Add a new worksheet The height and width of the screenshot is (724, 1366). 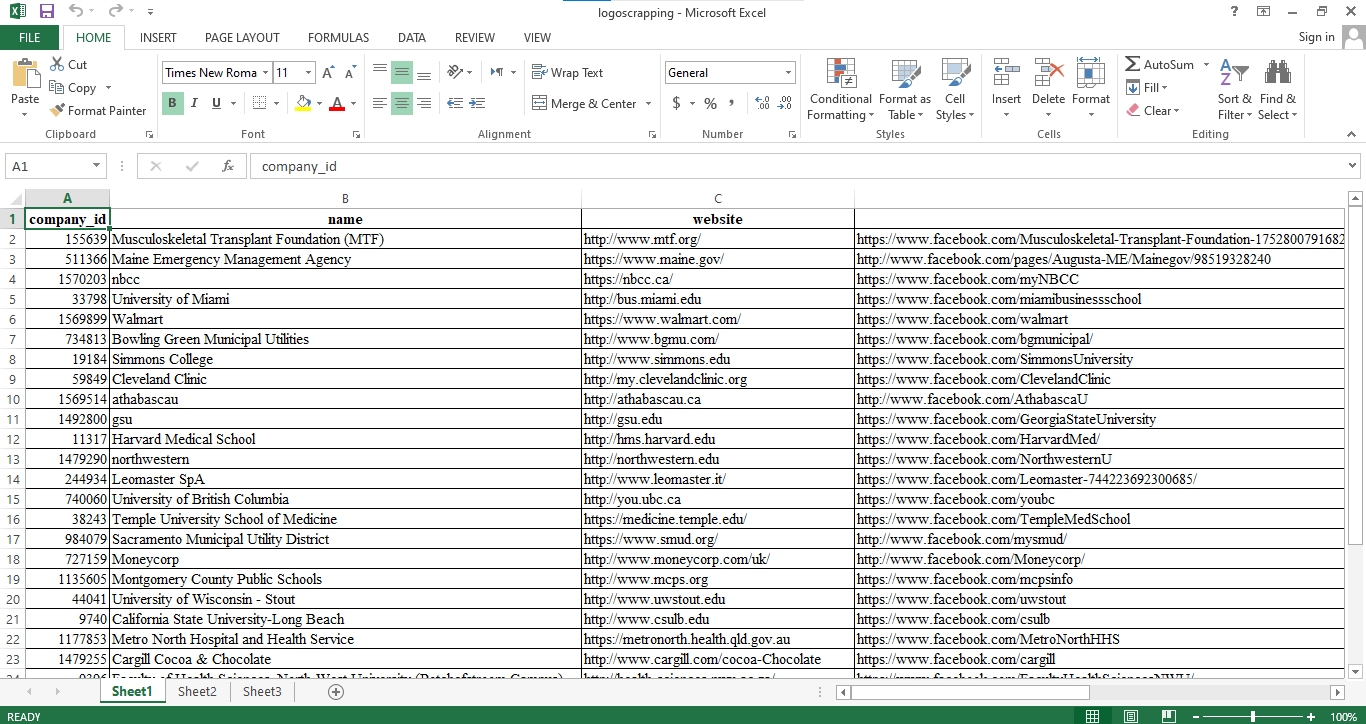click(x=336, y=691)
